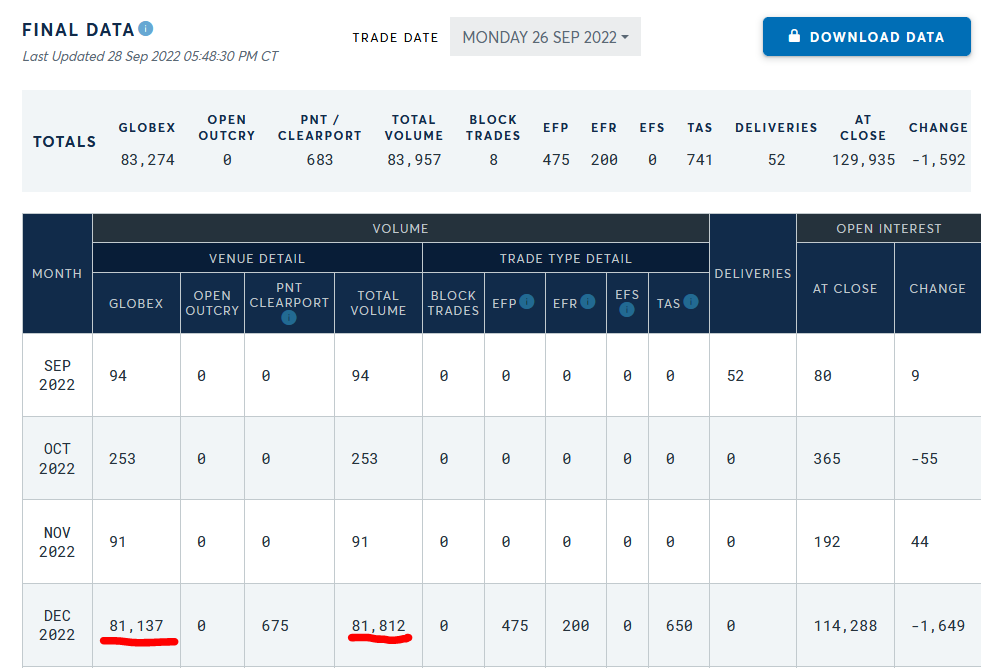The height and width of the screenshot is (668, 981).
Task: Click the Totals Change value -1,592
Action: (x=938, y=160)
